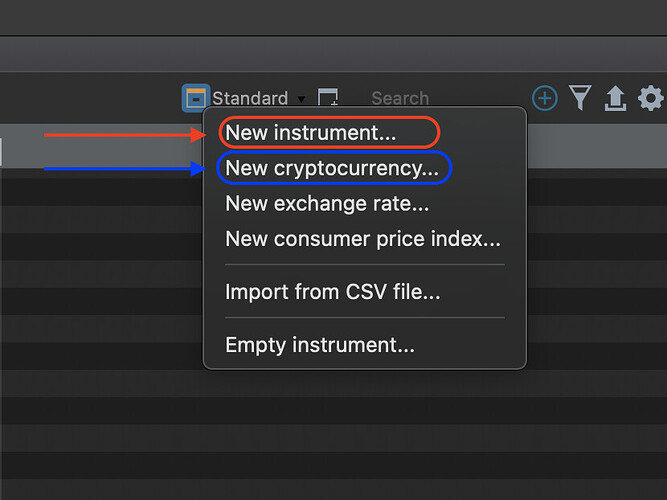This screenshot has height=500, width=667.
Task: Open settings with the gear icon
Action: point(650,98)
